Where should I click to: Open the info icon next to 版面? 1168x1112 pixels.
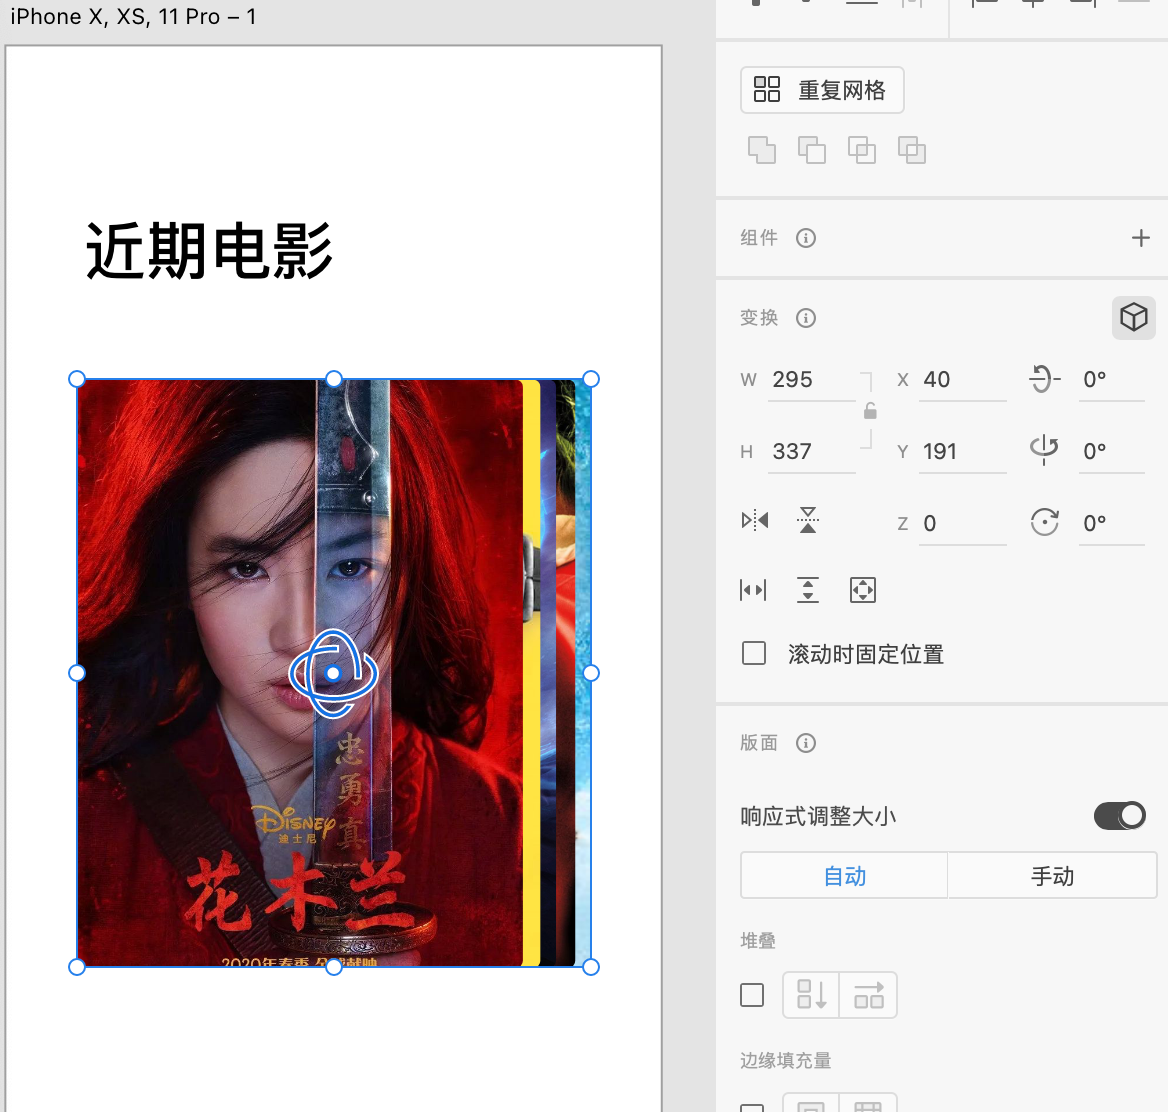[x=805, y=743]
